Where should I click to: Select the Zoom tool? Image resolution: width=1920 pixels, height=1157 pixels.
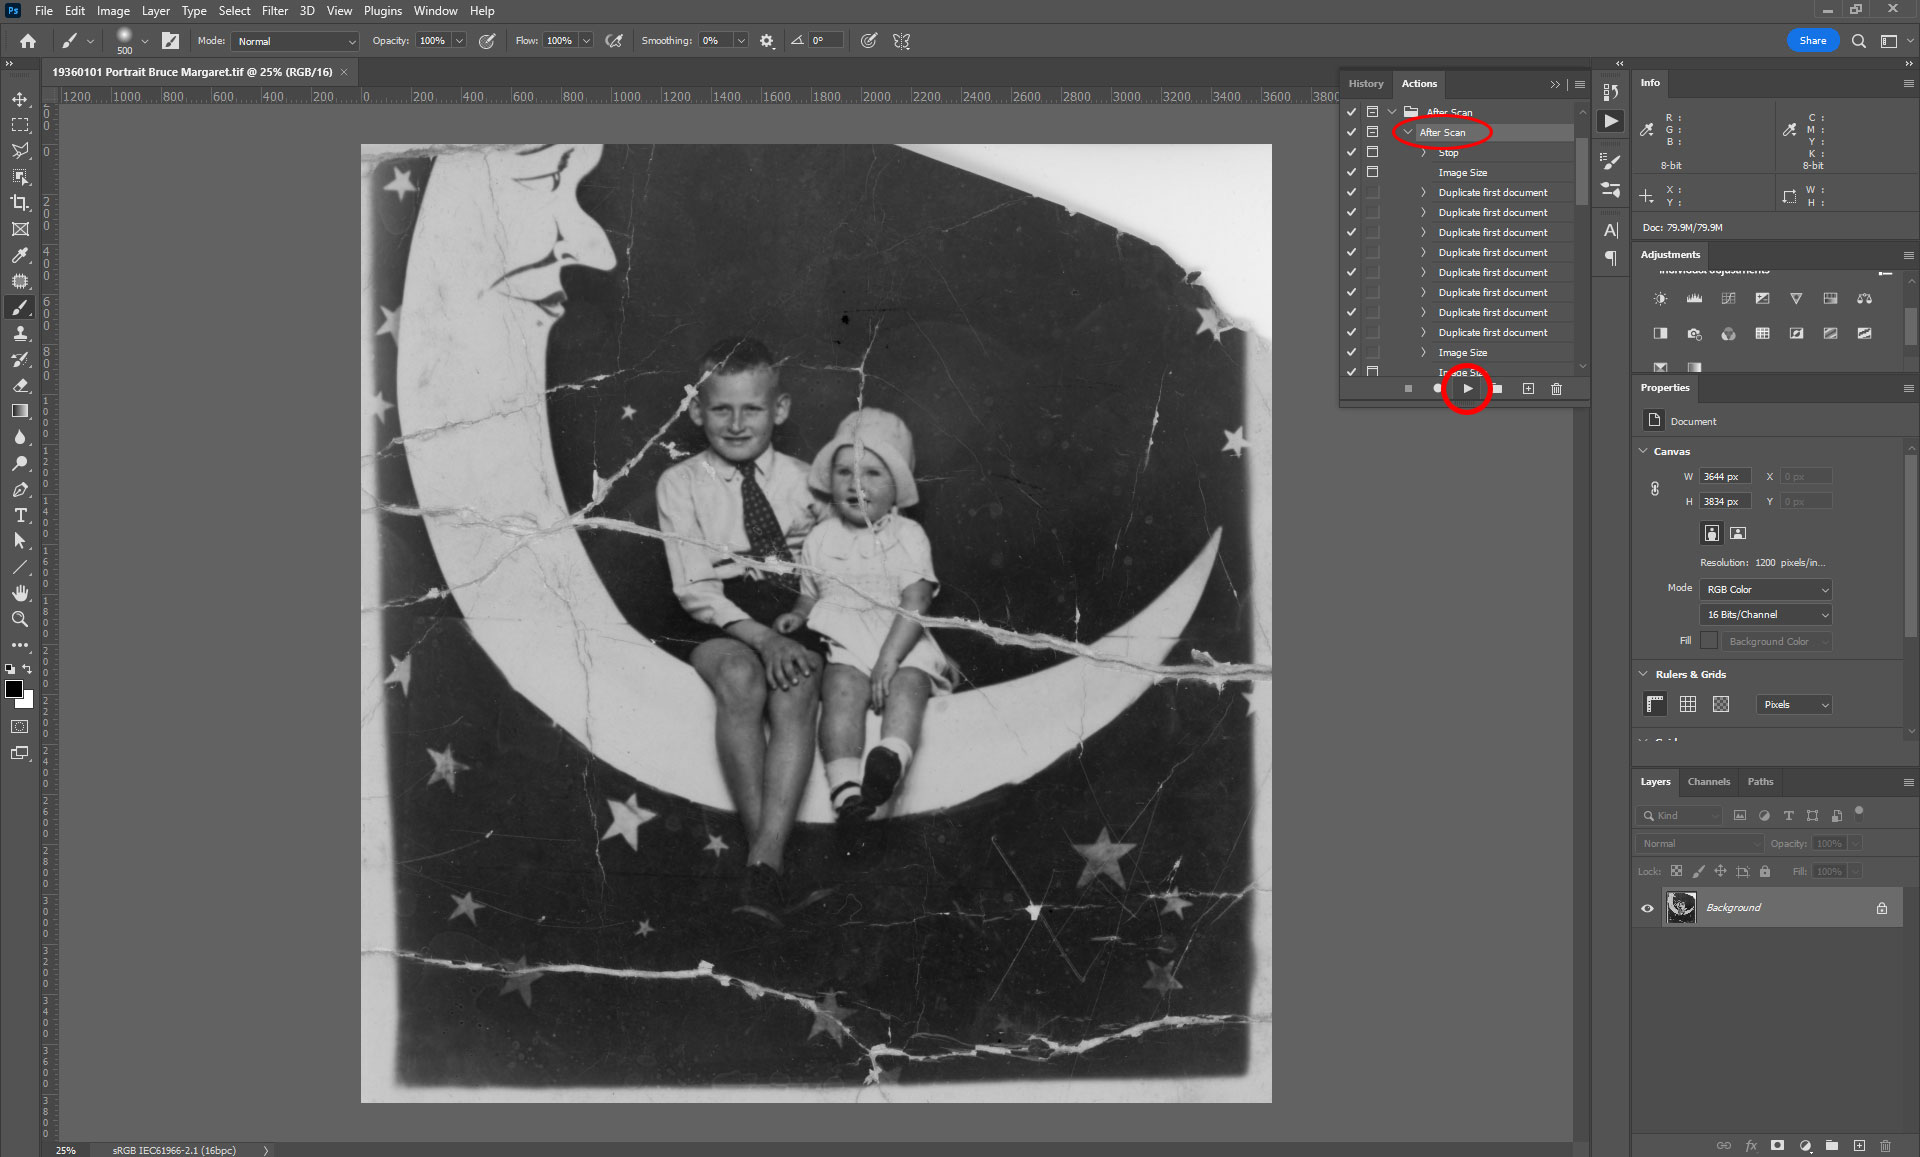(20, 619)
